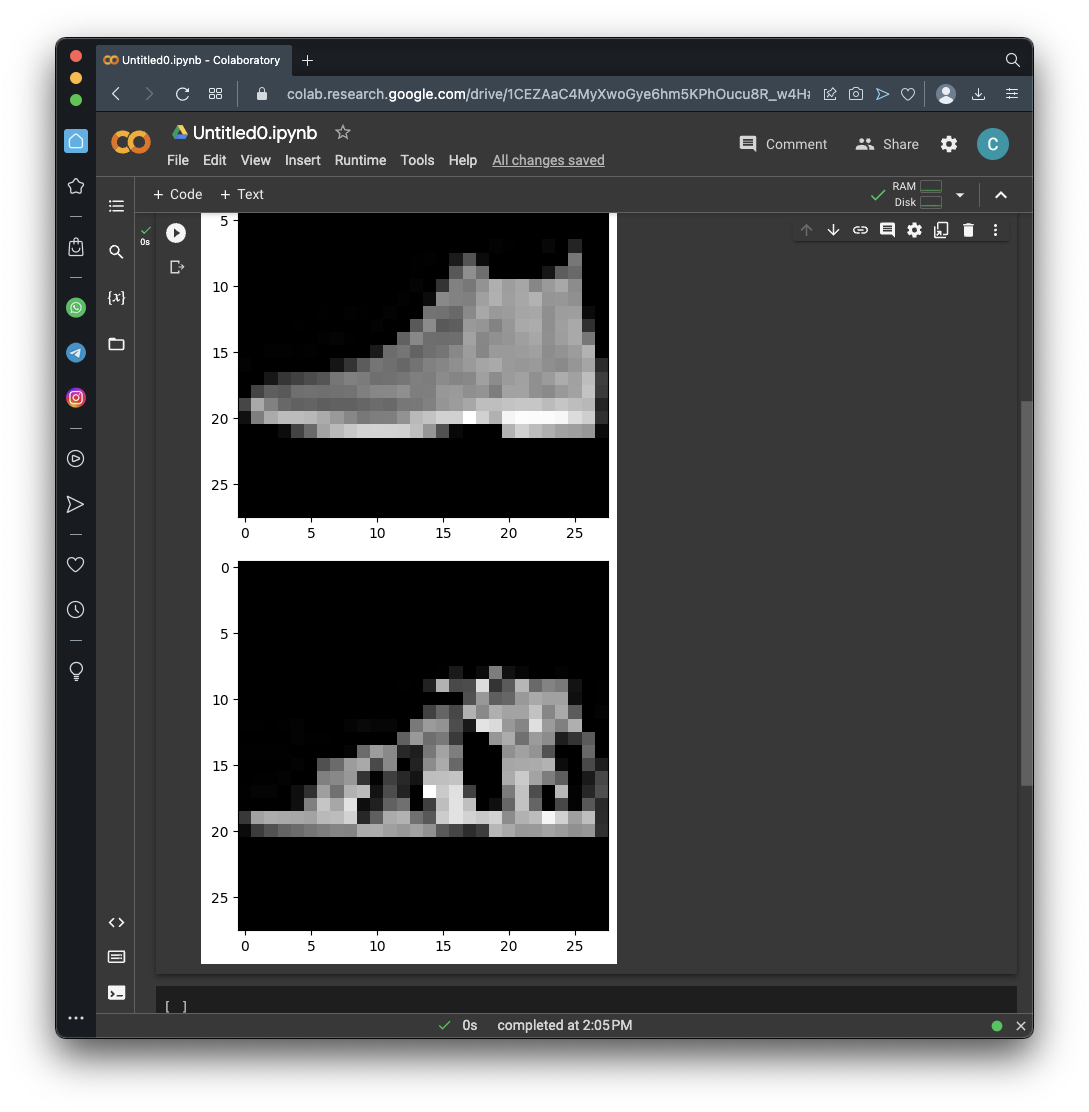The height and width of the screenshot is (1112, 1089).
Task: Open the Runtime menu
Action: click(360, 160)
